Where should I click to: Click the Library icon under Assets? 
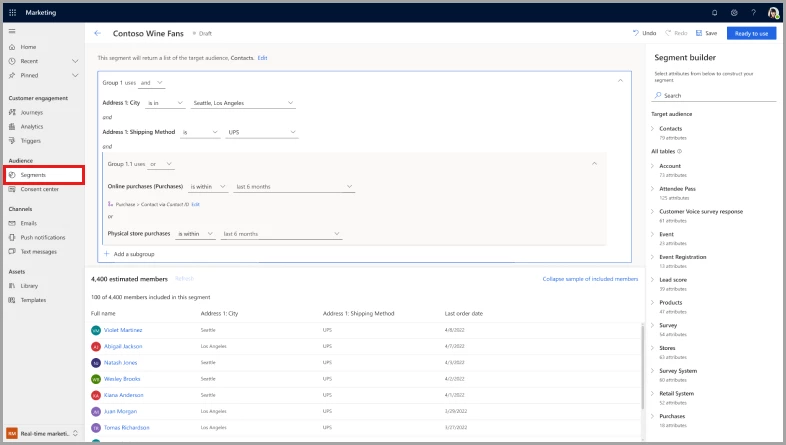(12, 286)
